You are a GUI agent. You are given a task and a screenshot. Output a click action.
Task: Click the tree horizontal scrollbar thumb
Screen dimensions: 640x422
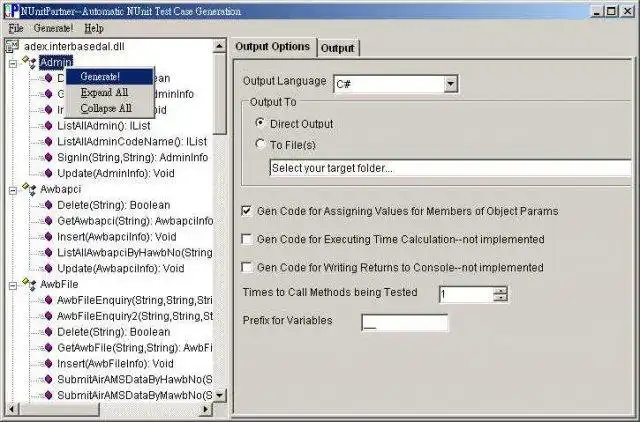[x=59, y=409]
